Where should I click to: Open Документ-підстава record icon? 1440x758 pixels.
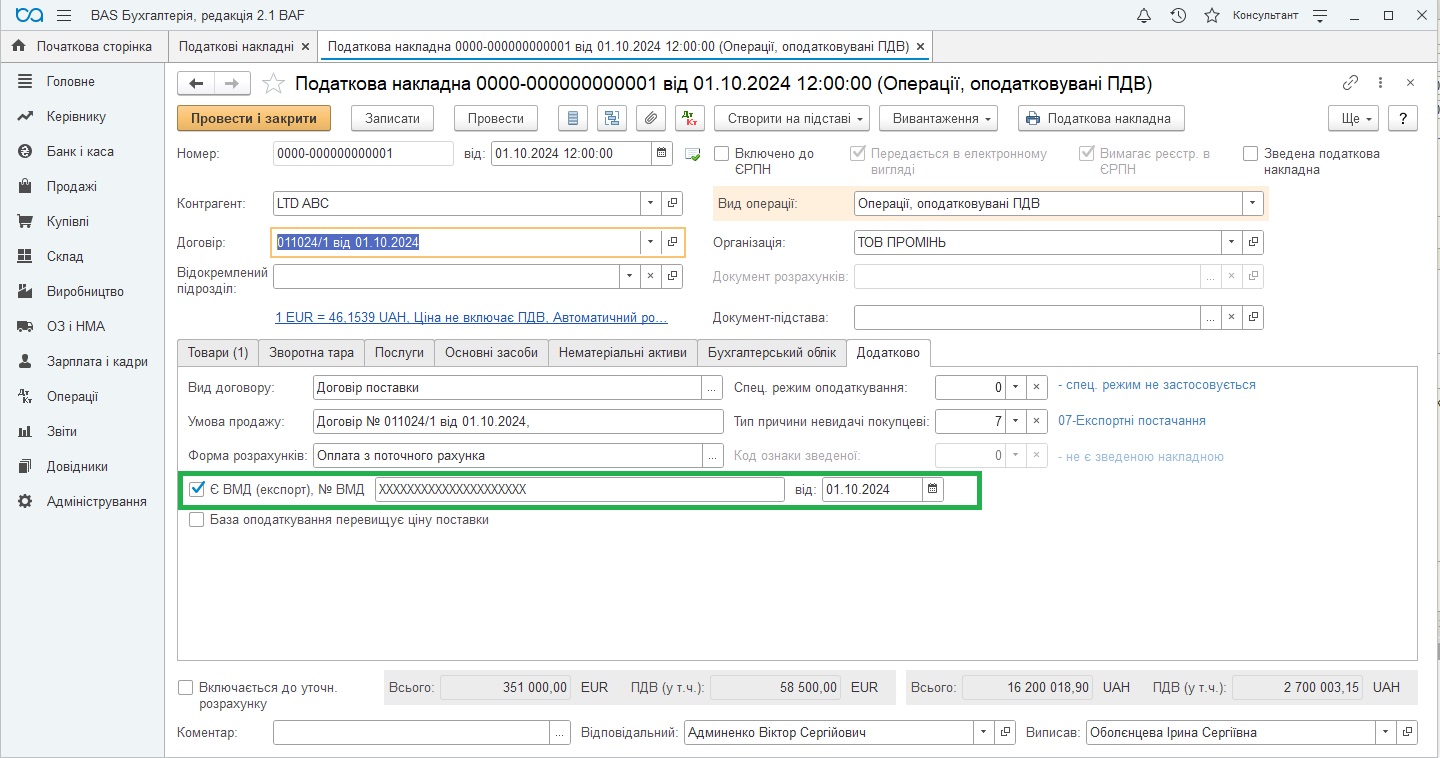click(x=1253, y=317)
